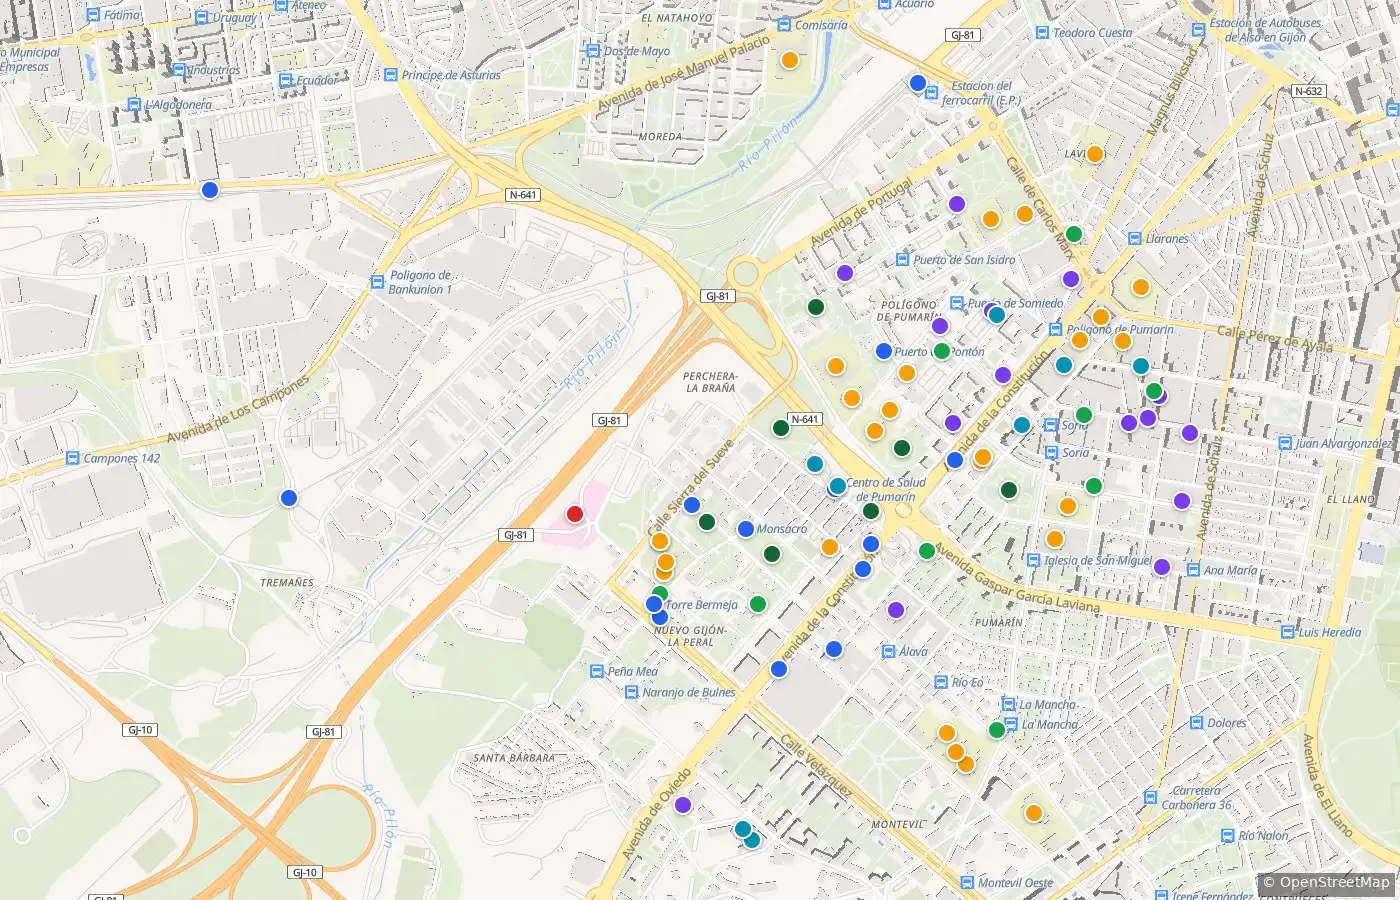Image resolution: width=1400 pixels, height=900 pixels.
Task: Click the Luis Heredia bus stop icon
Action: tap(1288, 632)
